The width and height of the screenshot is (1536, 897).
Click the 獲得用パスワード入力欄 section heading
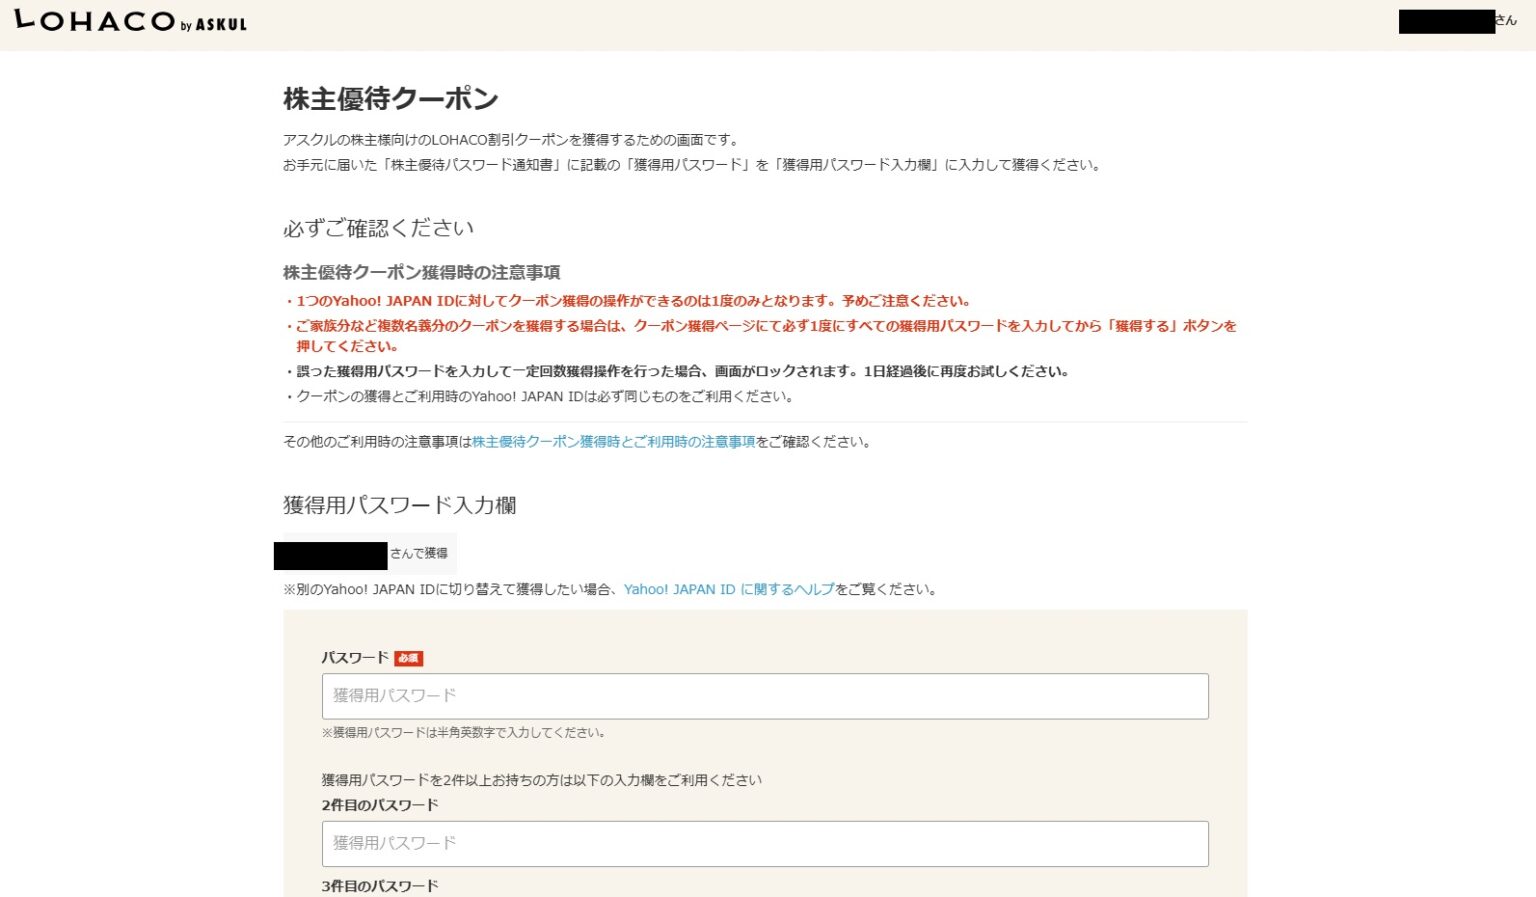pyautogui.click(x=401, y=506)
